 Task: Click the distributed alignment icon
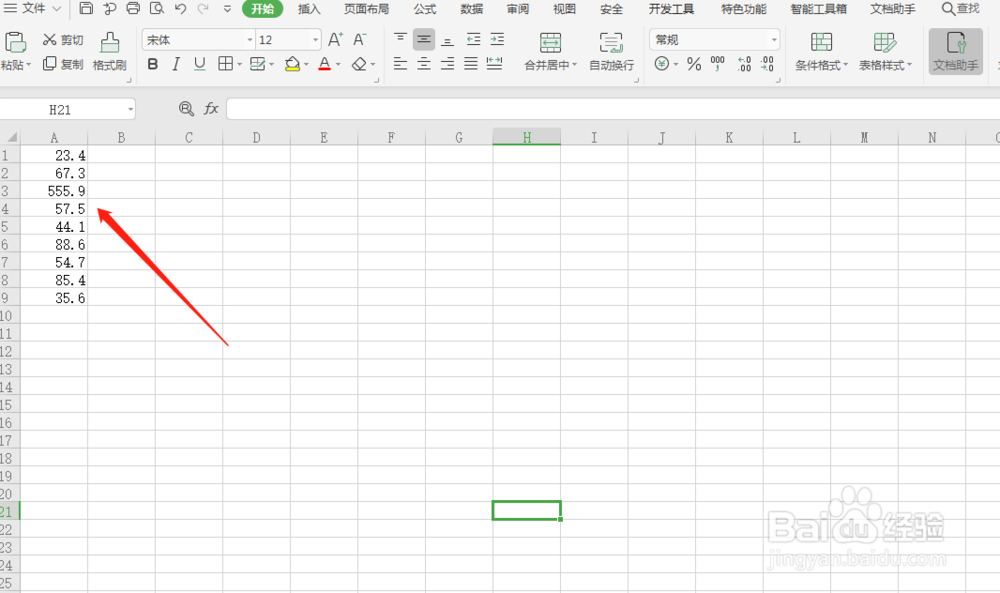494,63
